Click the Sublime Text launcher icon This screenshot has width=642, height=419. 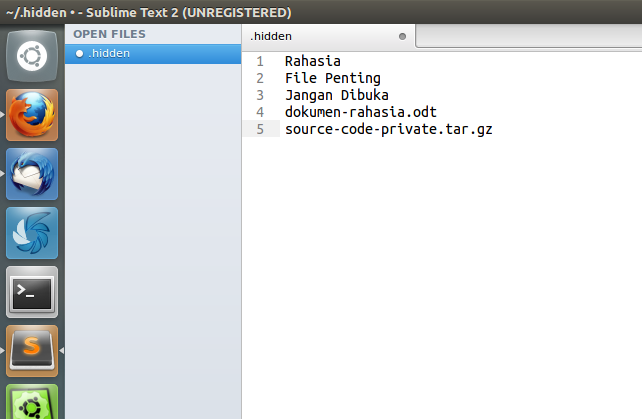click(x=32, y=350)
